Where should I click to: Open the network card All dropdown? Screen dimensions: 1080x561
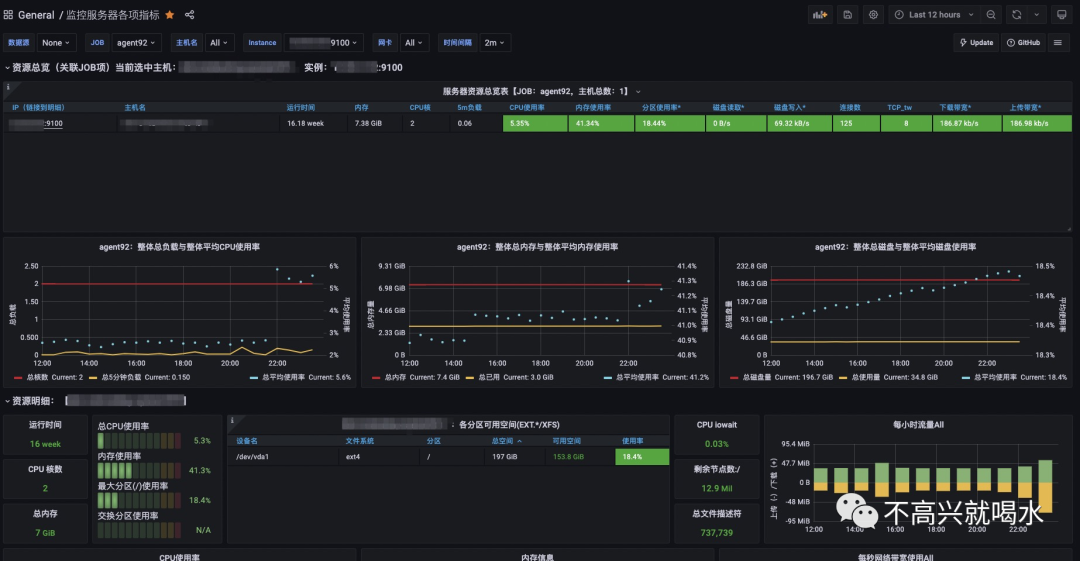pos(413,43)
